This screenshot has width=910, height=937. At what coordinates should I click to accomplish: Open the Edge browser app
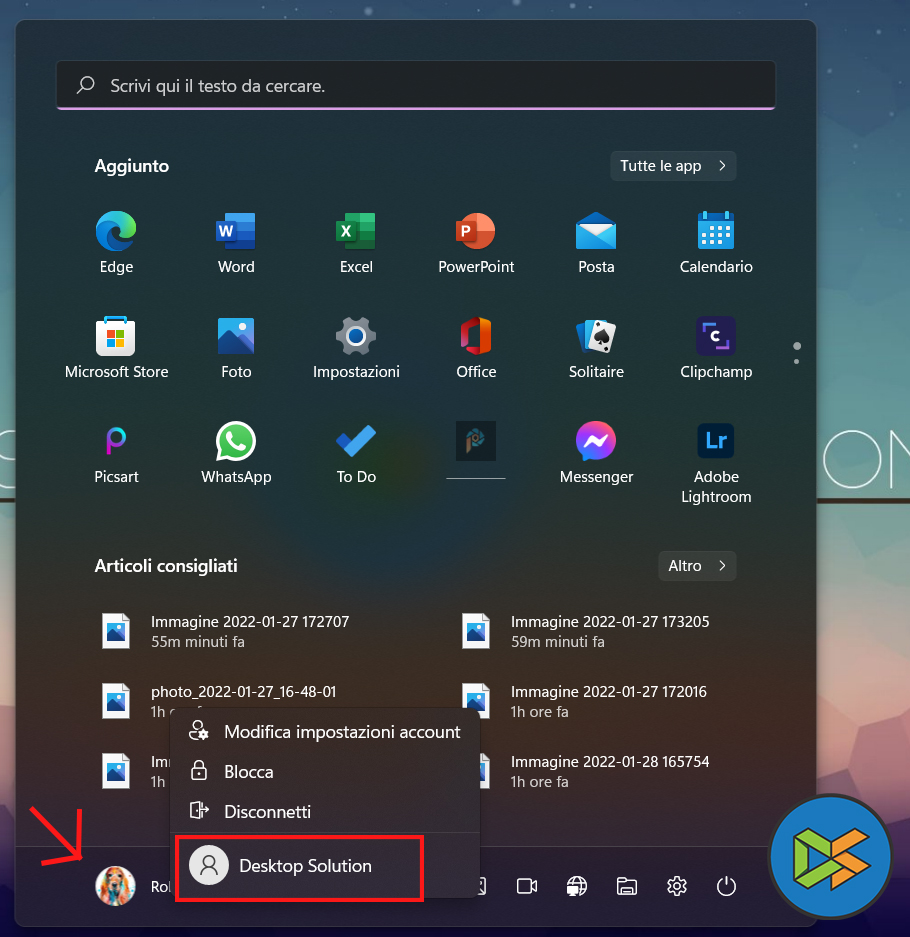[116, 242]
